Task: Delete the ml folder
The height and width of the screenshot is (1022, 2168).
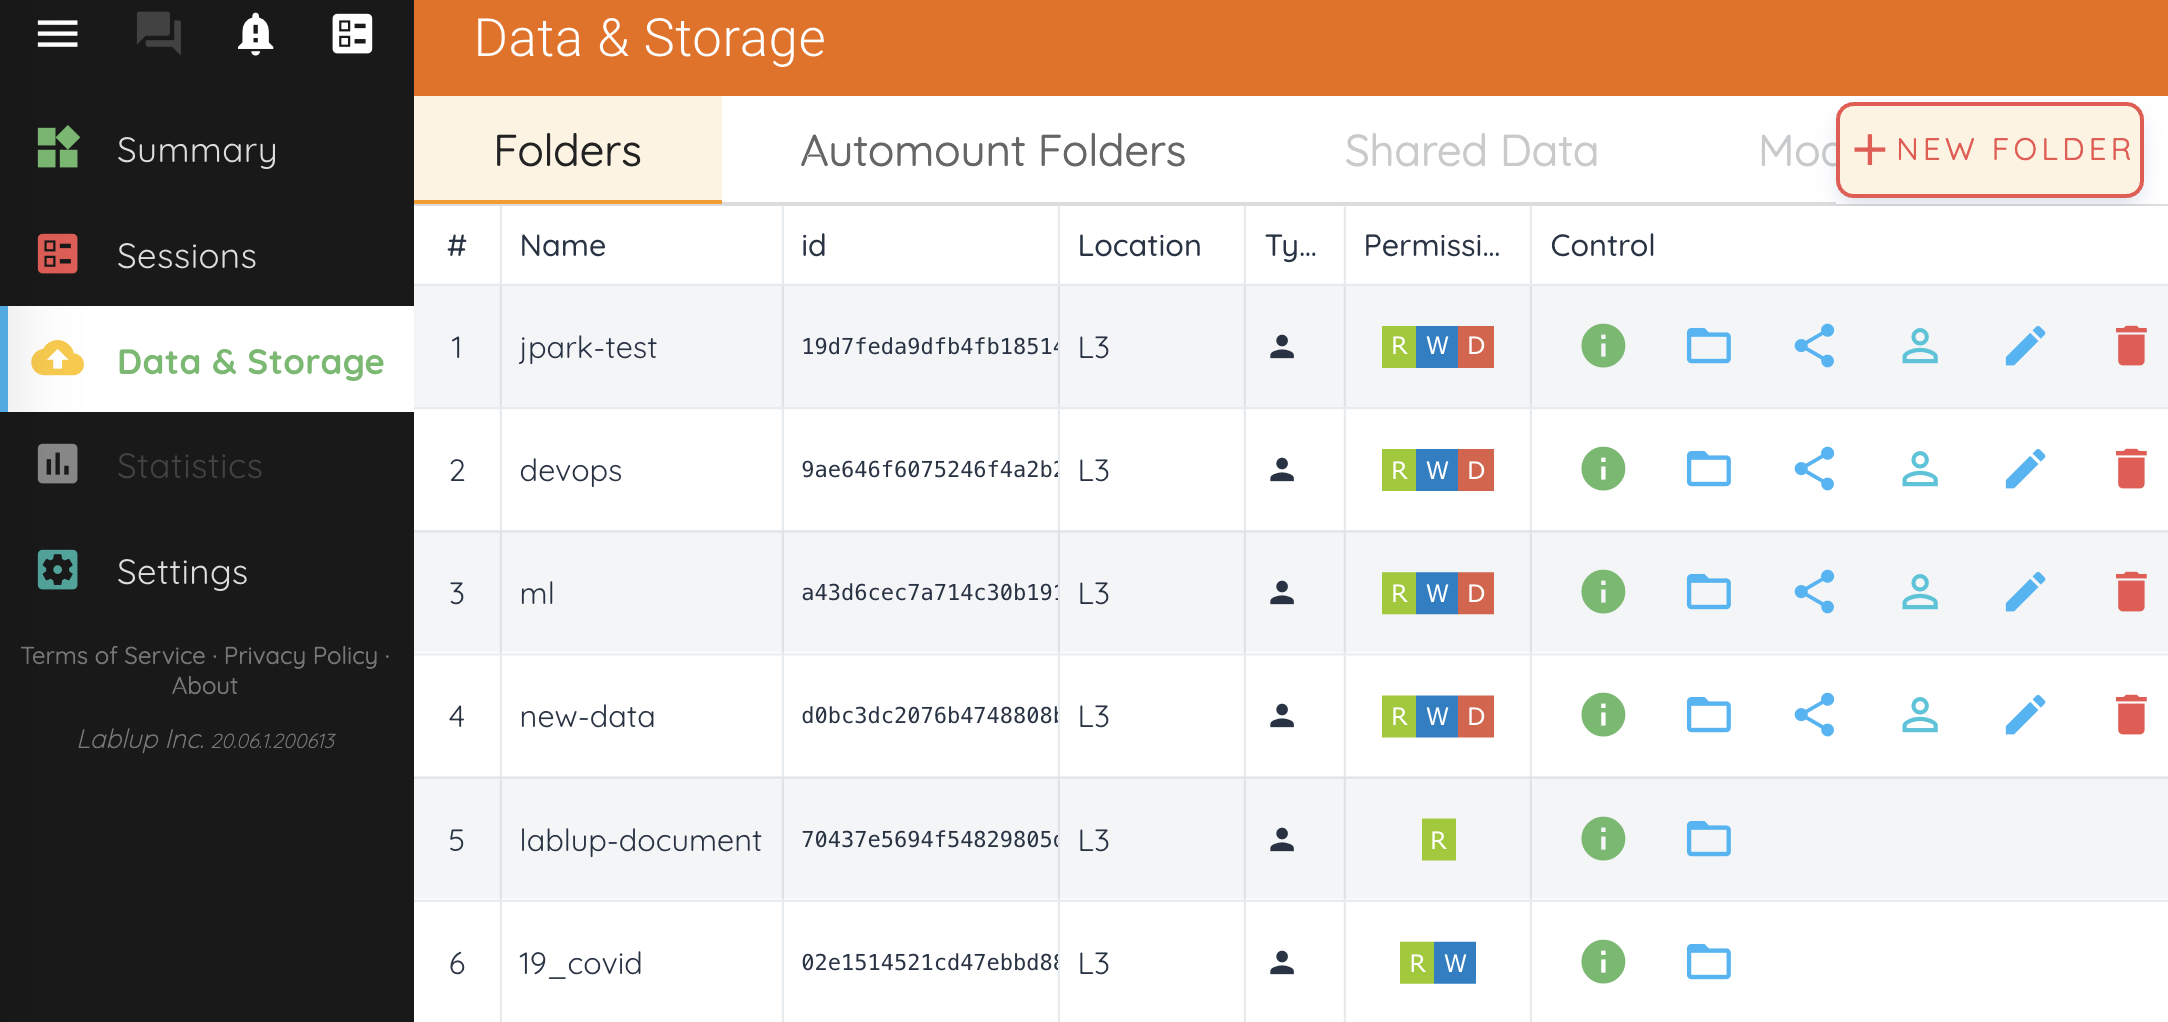Action: point(2131,592)
